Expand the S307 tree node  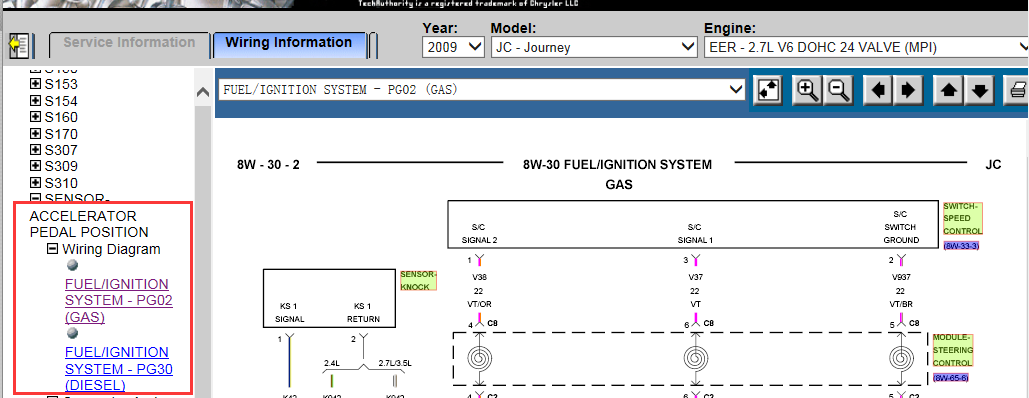point(36,150)
